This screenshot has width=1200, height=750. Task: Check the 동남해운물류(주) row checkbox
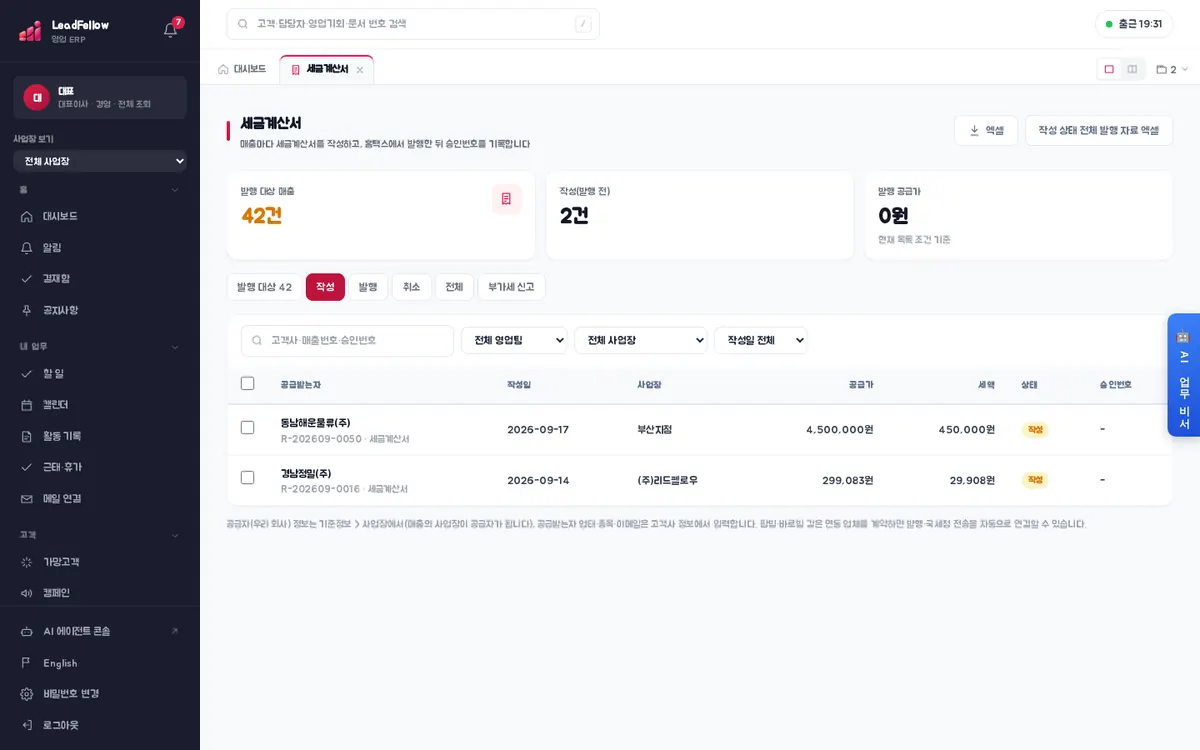[248, 428]
